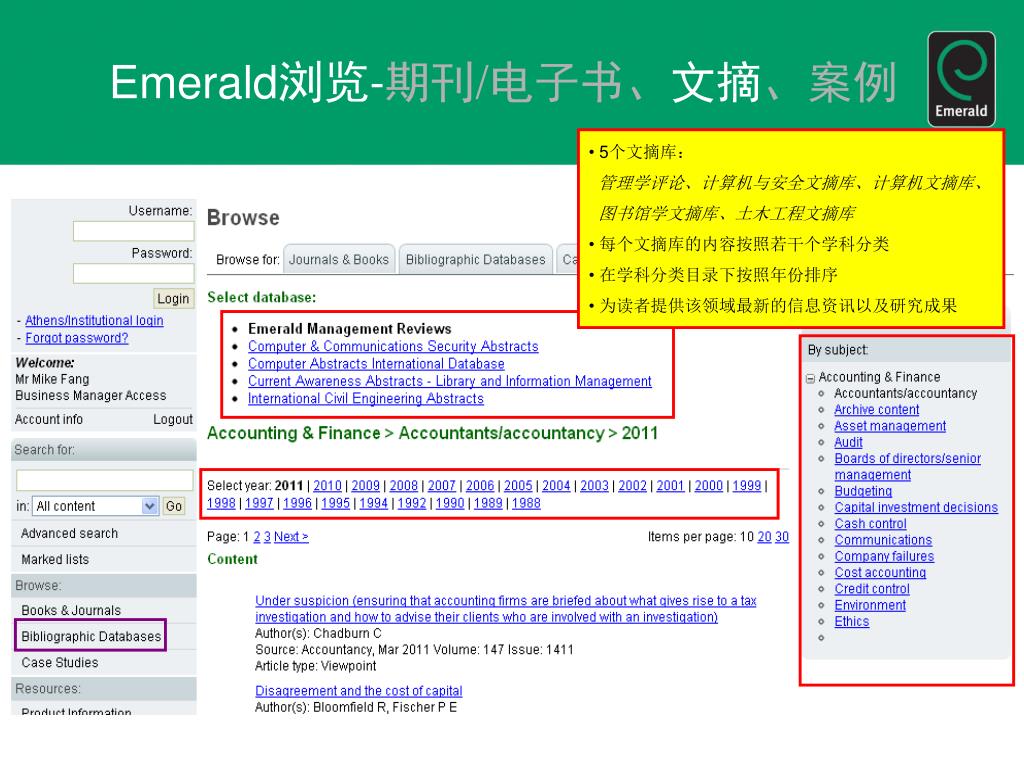Select year 2005
The width and height of the screenshot is (1024, 768).
pos(518,486)
